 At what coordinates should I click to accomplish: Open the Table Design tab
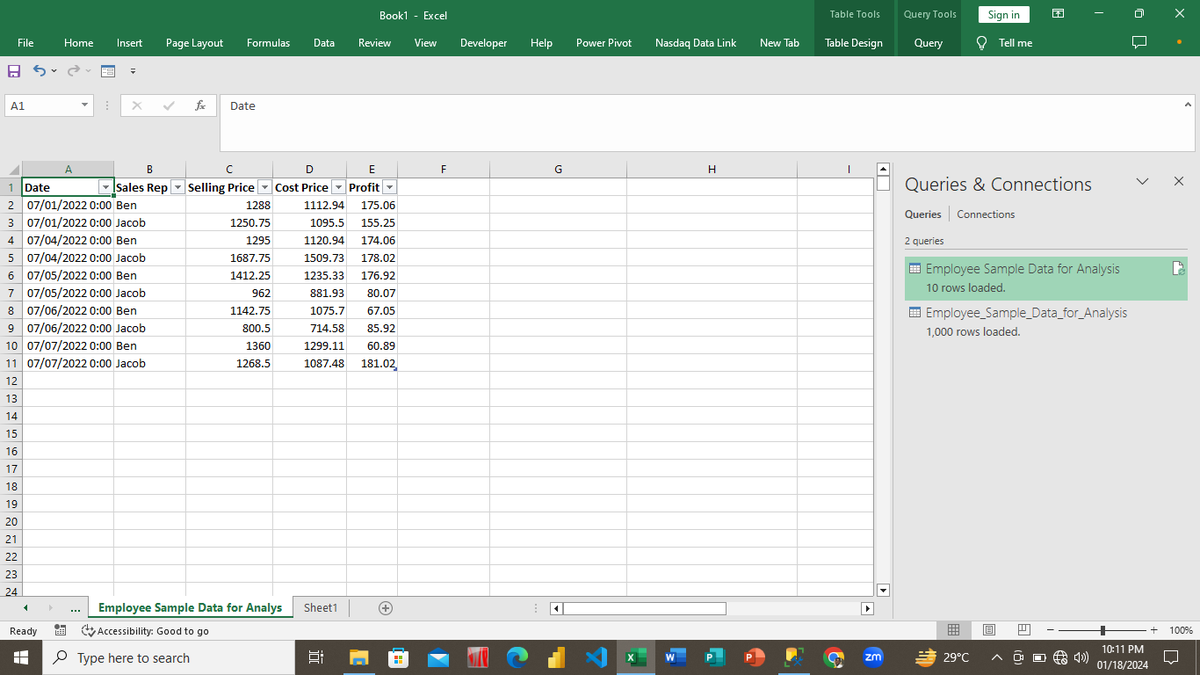coord(853,43)
